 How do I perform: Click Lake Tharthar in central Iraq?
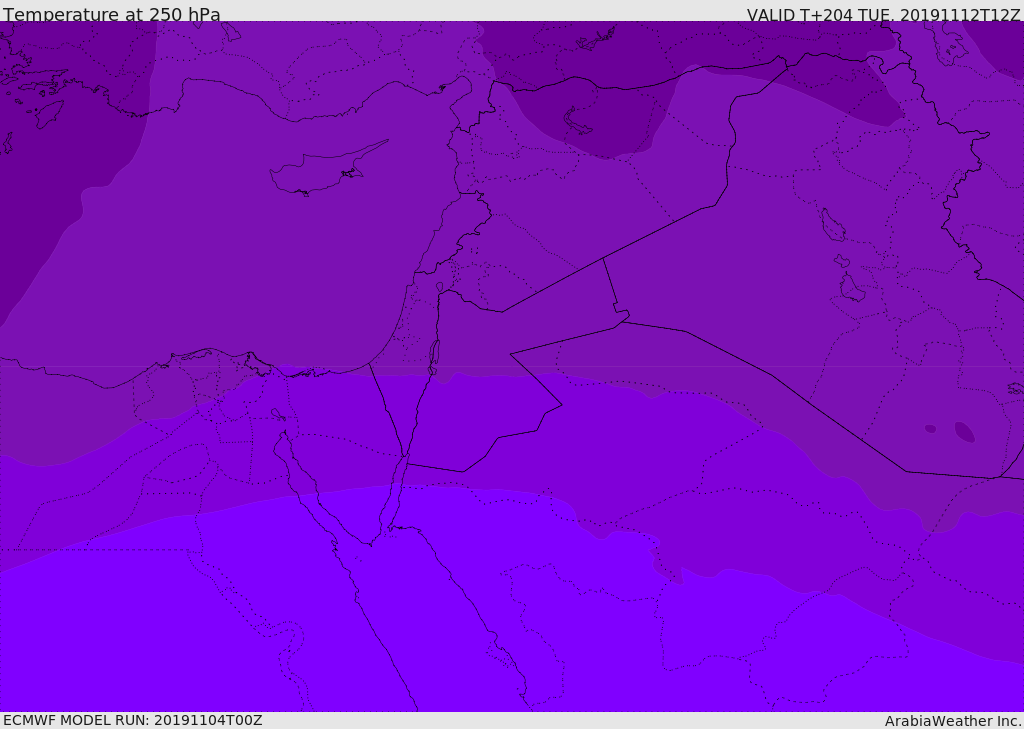tap(832, 226)
